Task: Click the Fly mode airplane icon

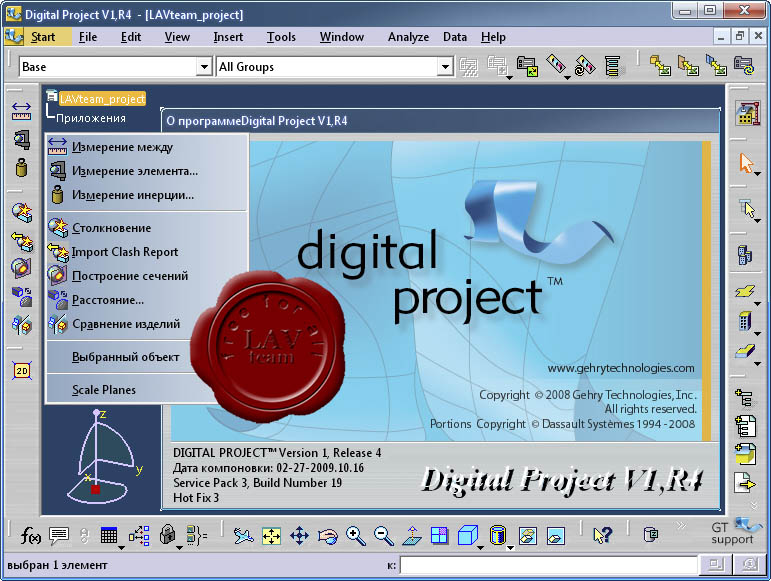Action: coord(243,535)
